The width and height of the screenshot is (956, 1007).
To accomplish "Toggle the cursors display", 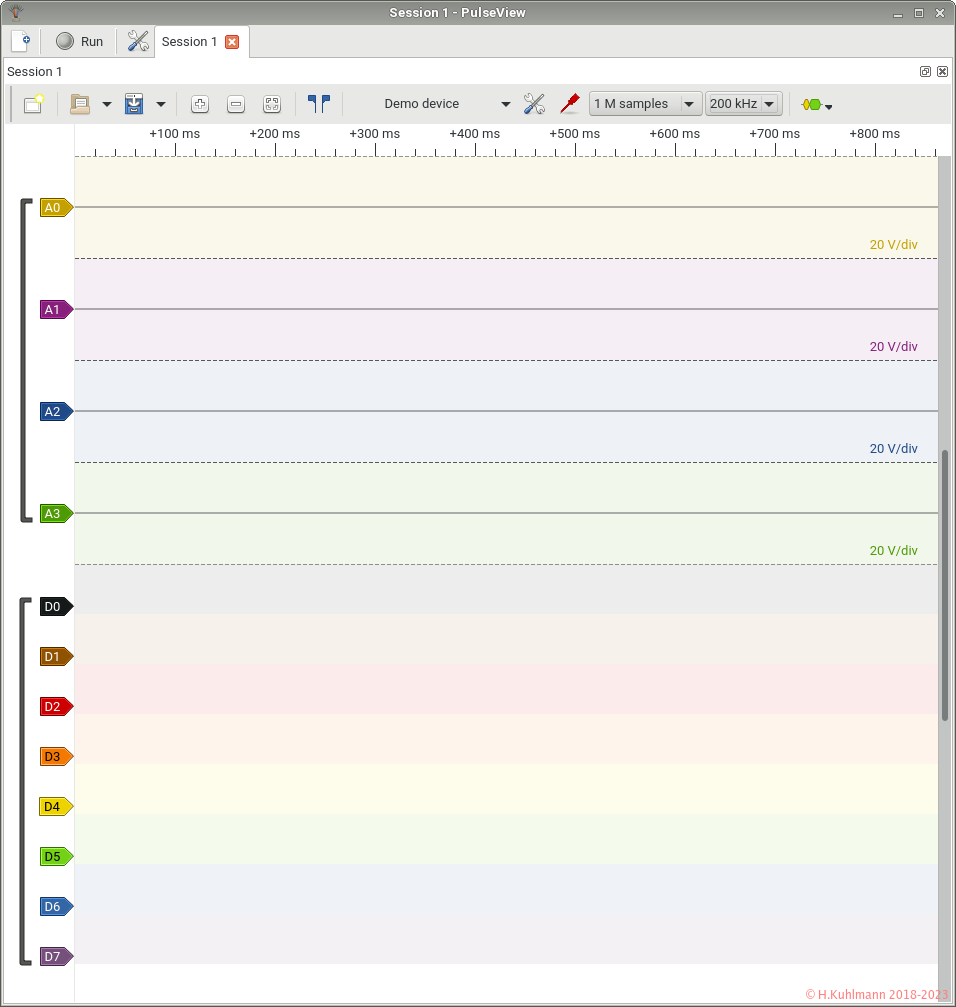I will 319,104.
